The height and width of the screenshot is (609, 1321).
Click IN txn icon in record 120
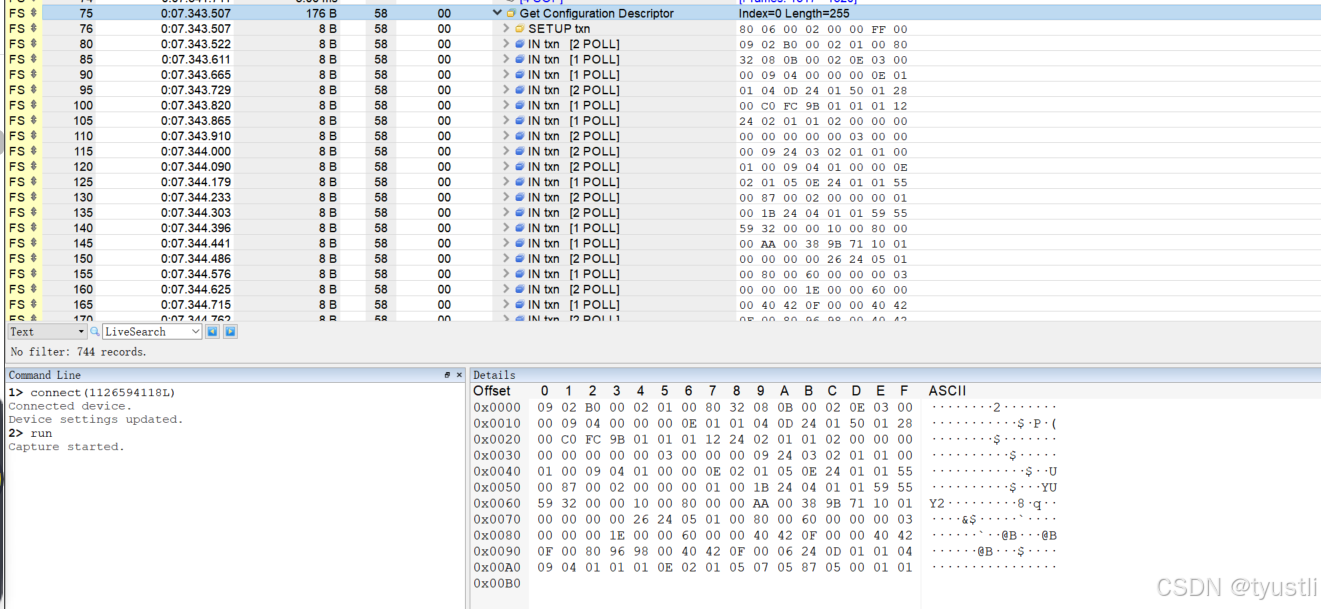pos(520,167)
